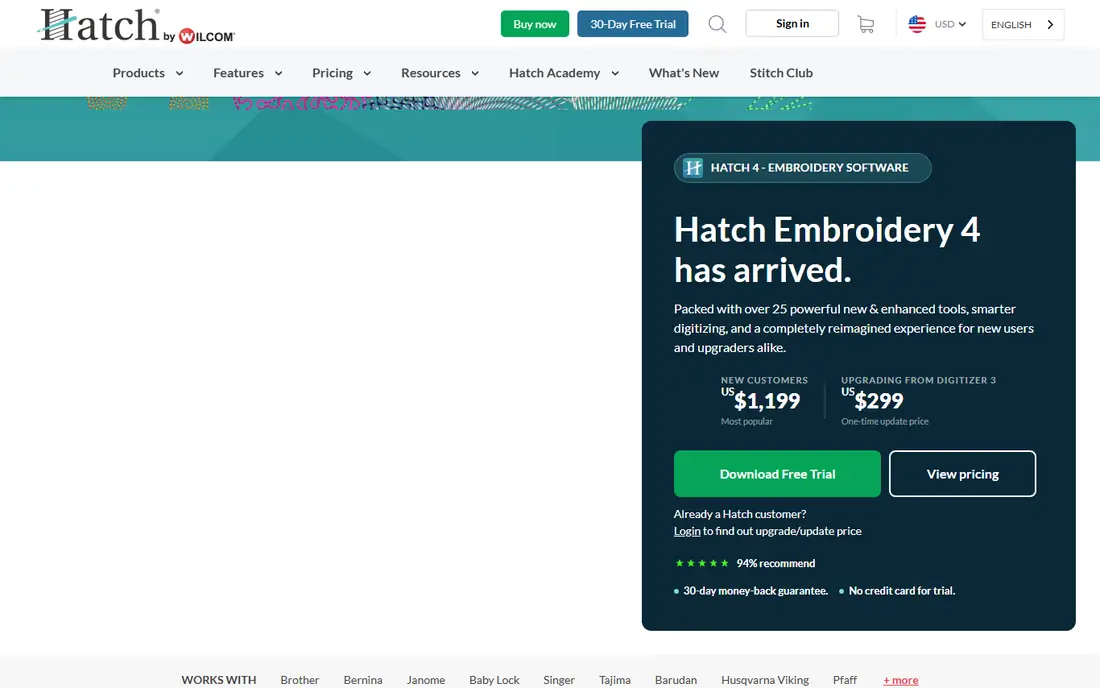Click the green Buy now button
Viewport: 1100px width, 688px height.
tap(535, 24)
